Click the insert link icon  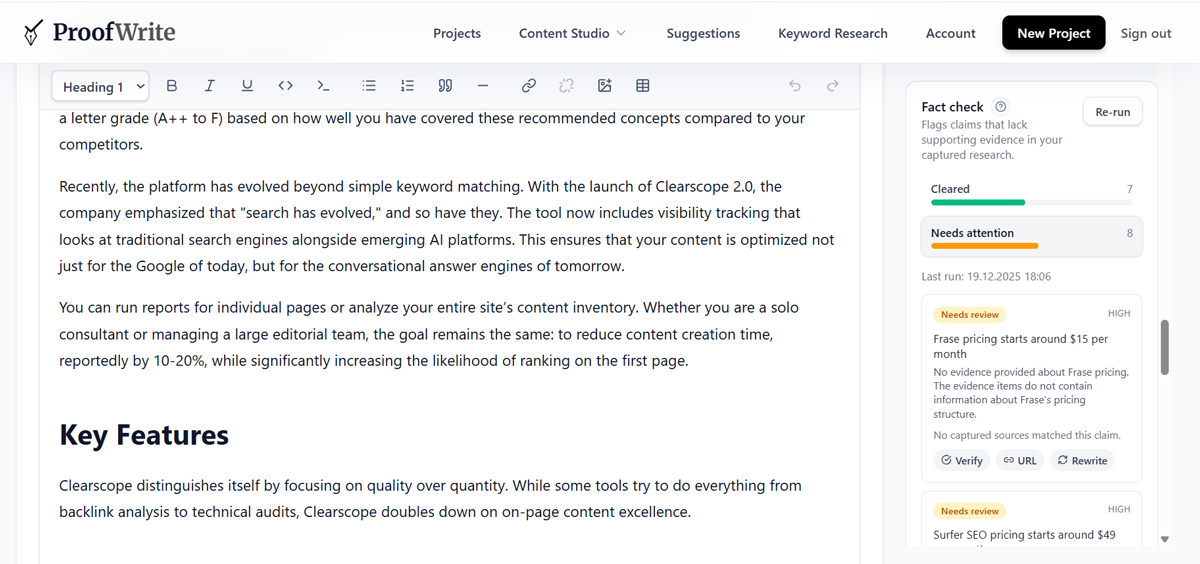coord(529,86)
